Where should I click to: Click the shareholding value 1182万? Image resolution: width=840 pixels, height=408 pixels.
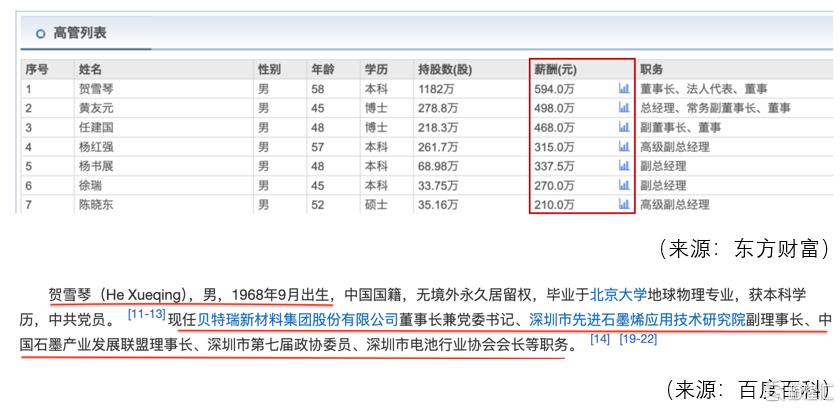point(436,89)
